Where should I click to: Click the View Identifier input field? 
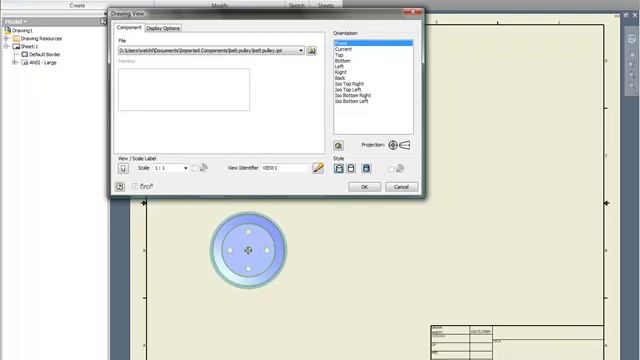tap(285, 168)
